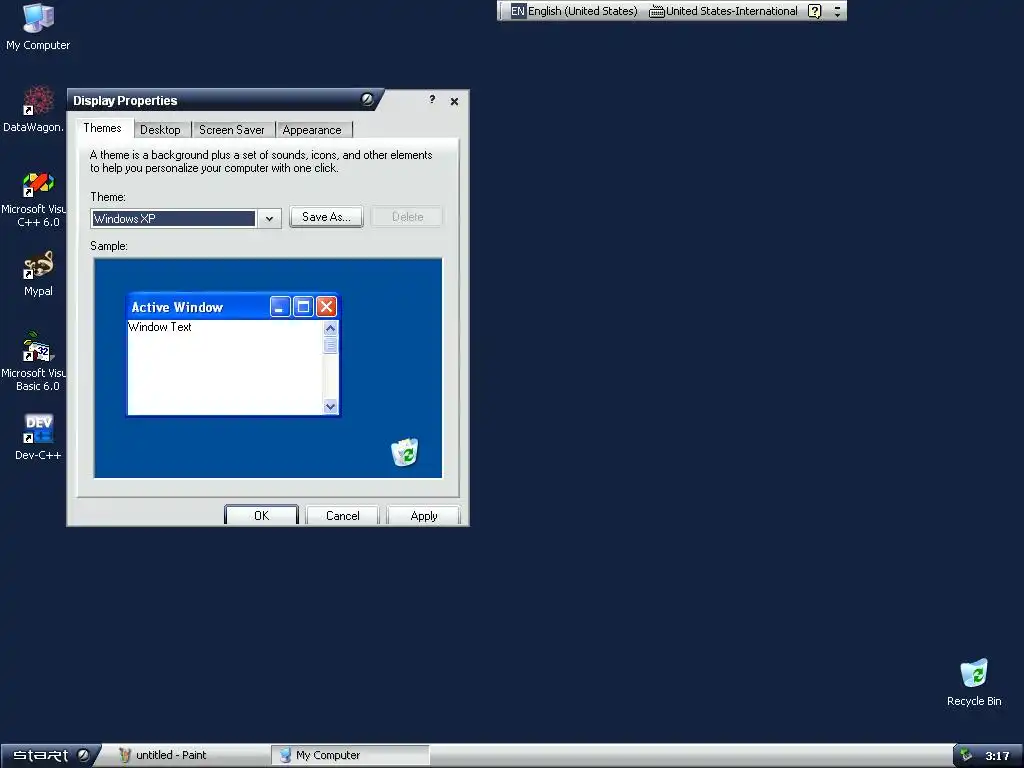Click the system tray network icon

click(x=966, y=756)
